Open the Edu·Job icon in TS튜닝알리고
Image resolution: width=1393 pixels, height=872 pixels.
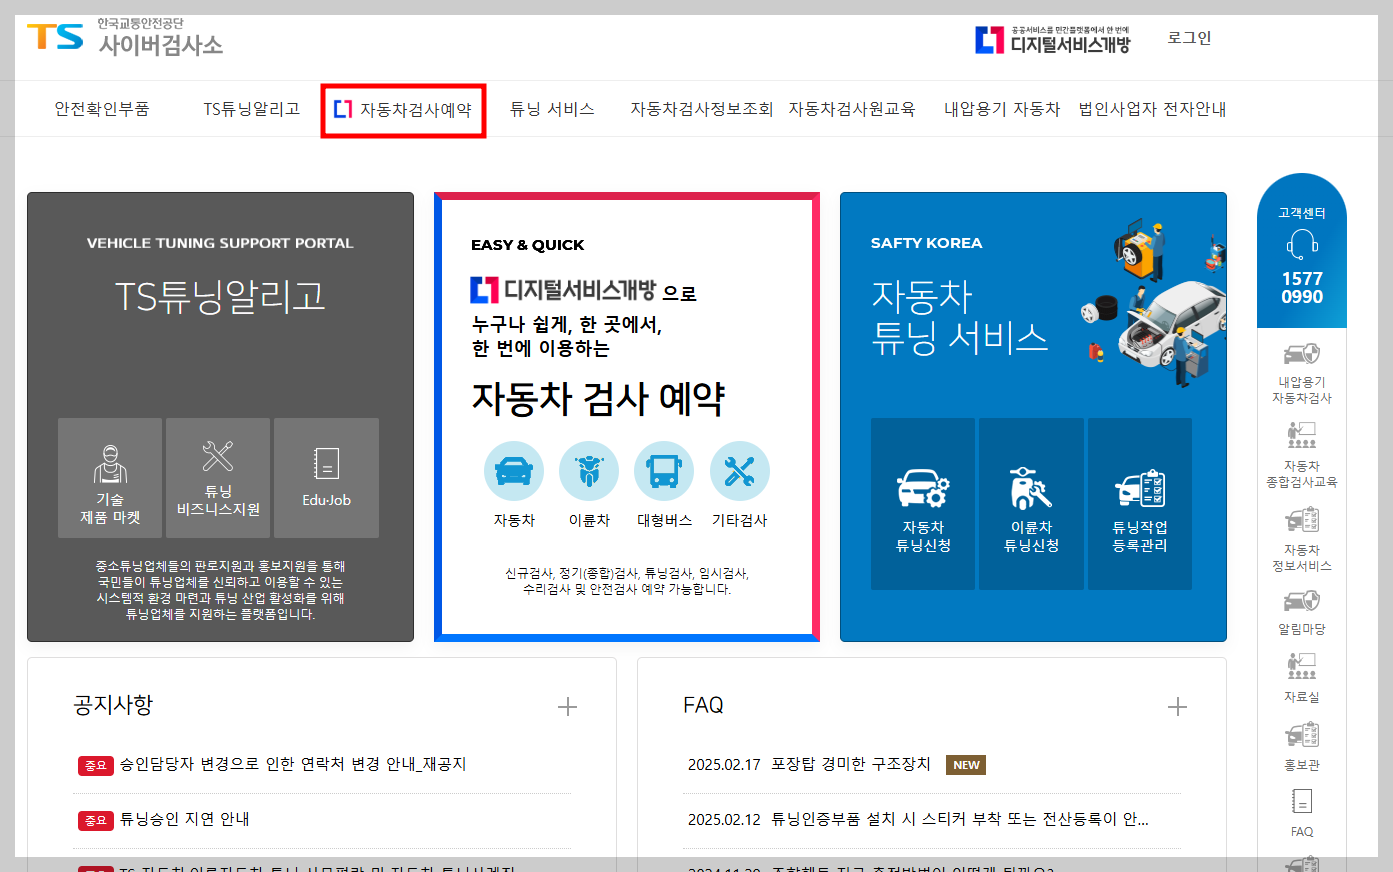(x=326, y=478)
